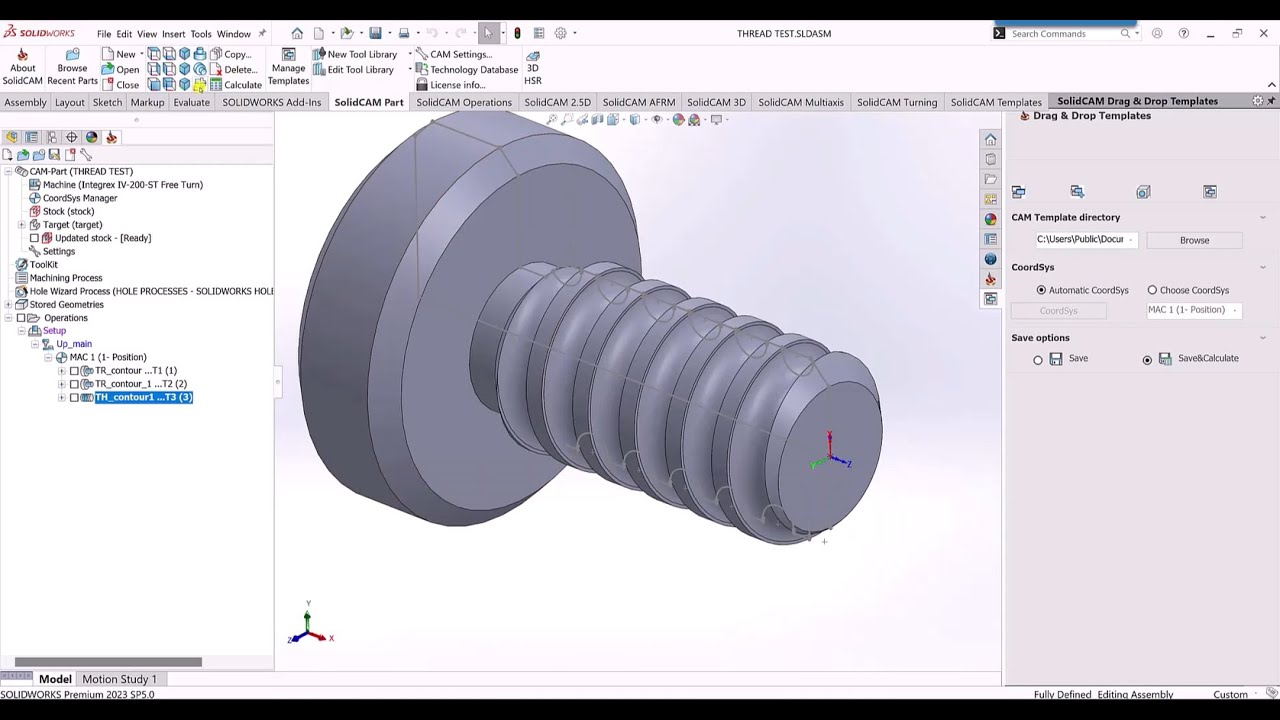Image resolution: width=1280 pixels, height=720 pixels.
Task: Open the MAC 1 (1- Position) dropdown
Action: tap(1236, 310)
